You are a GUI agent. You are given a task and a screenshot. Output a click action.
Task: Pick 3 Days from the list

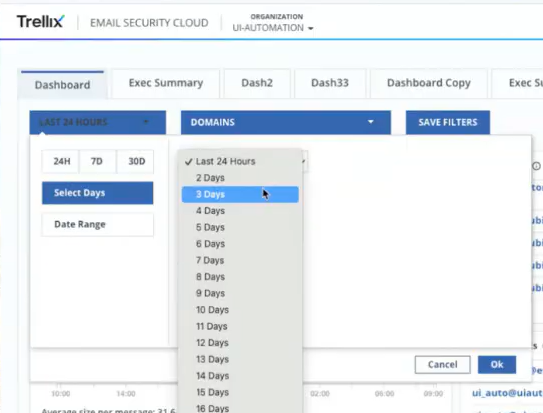click(240, 194)
